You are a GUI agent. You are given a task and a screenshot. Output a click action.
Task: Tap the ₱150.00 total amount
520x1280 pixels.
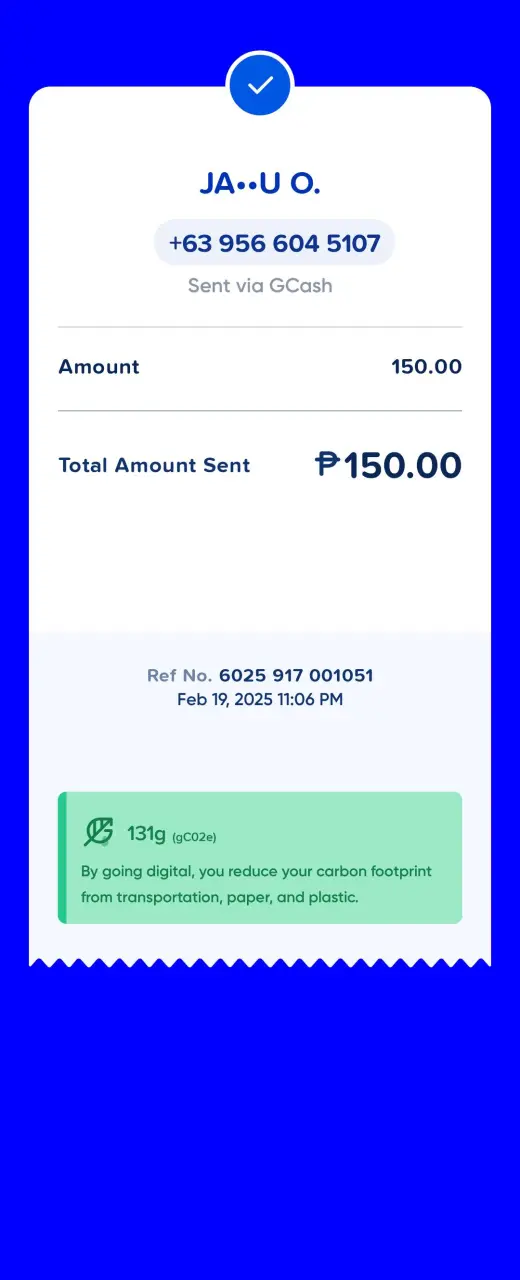(x=389, y=465)
